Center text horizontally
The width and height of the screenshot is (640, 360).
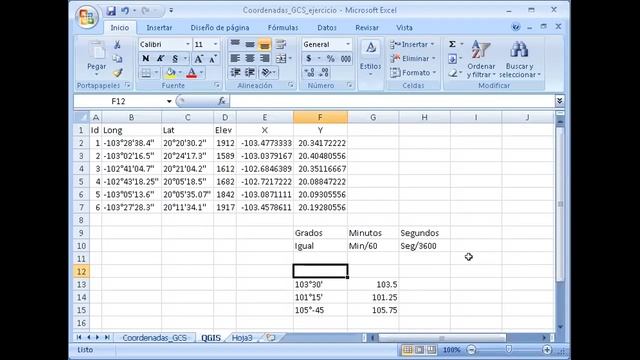click(250, 58)
